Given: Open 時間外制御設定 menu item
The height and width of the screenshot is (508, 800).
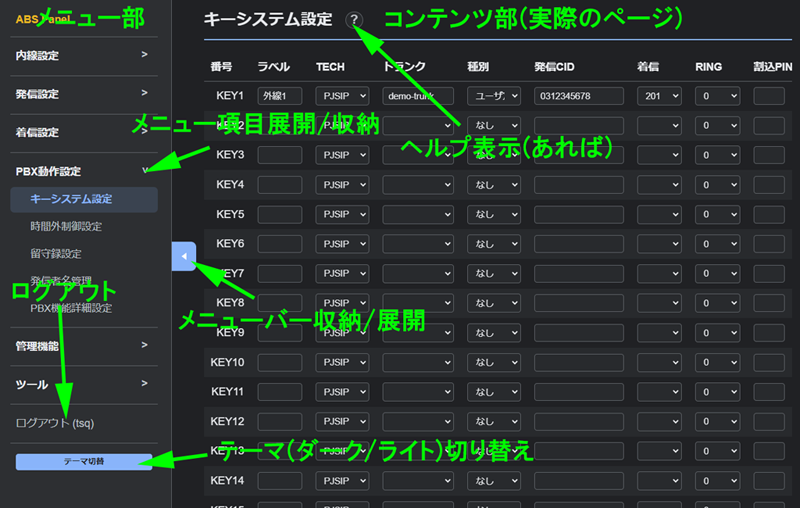Looking at the screenshot, I should (66, 226).
